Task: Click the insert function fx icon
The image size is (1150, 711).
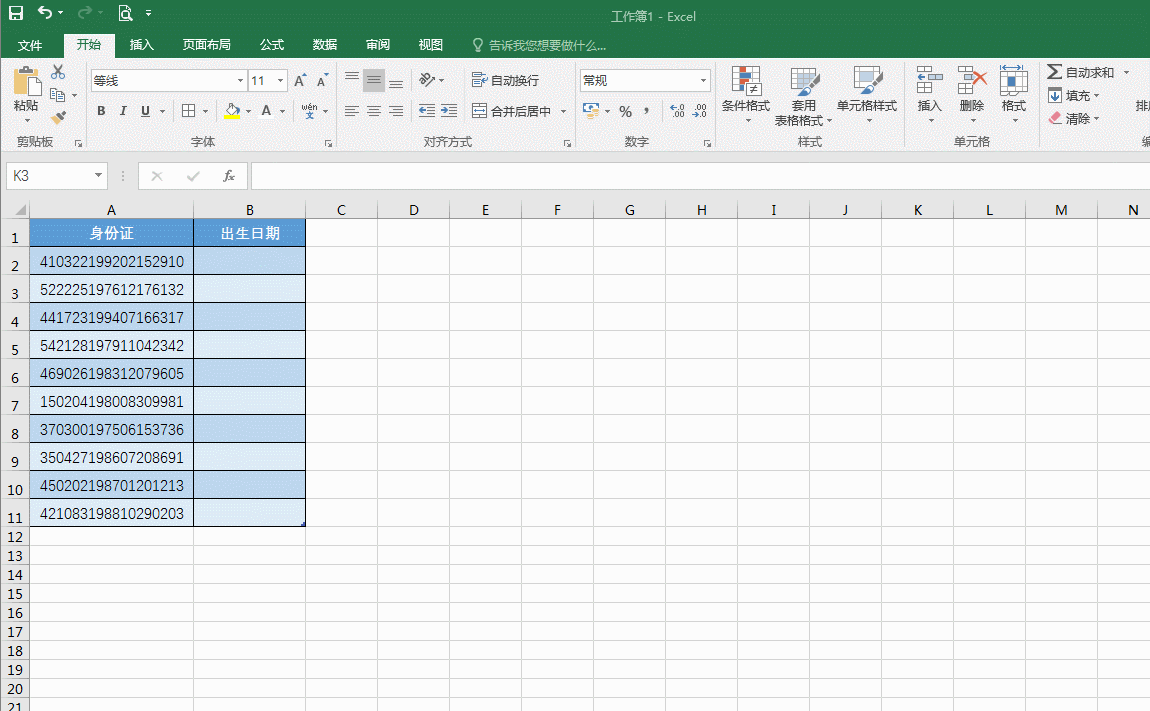Action: pos(229,176)
